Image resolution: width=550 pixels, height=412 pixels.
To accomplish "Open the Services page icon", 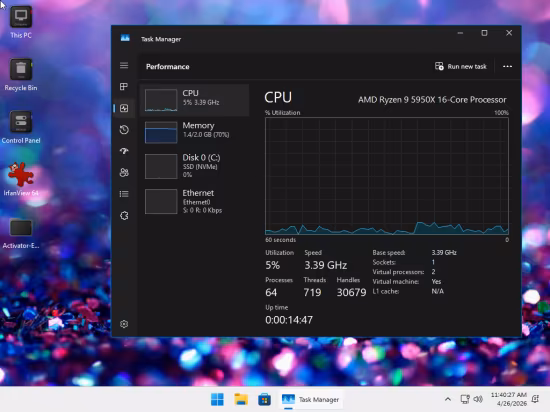I will coord(124,216).
